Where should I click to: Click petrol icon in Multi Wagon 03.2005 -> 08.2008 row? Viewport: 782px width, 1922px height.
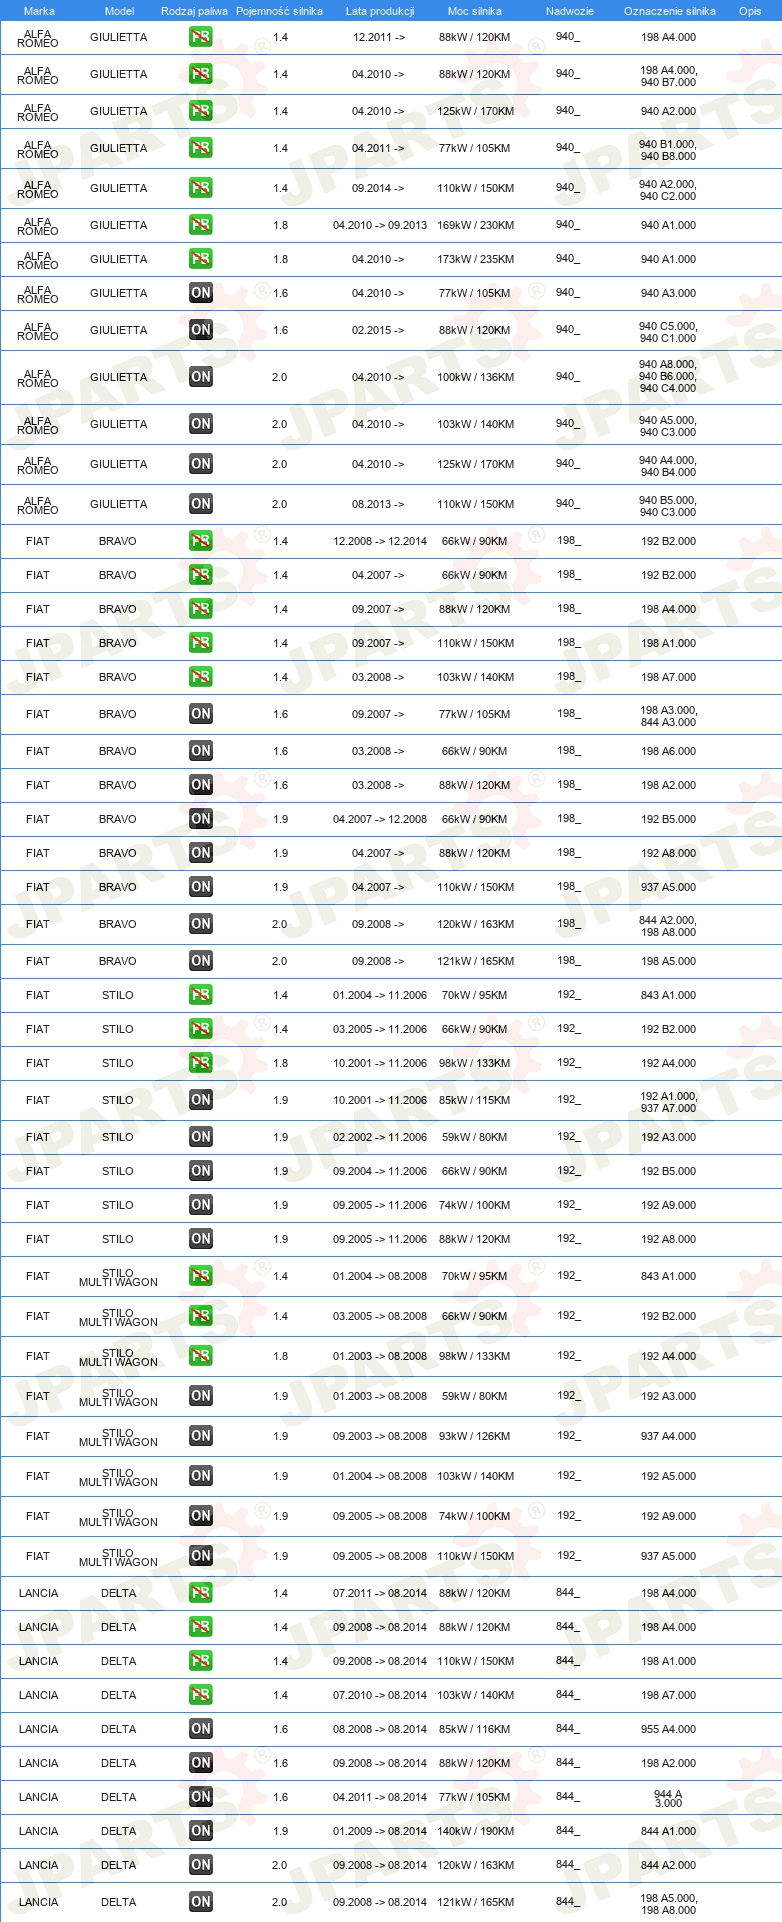click(x=201, y=1316)
